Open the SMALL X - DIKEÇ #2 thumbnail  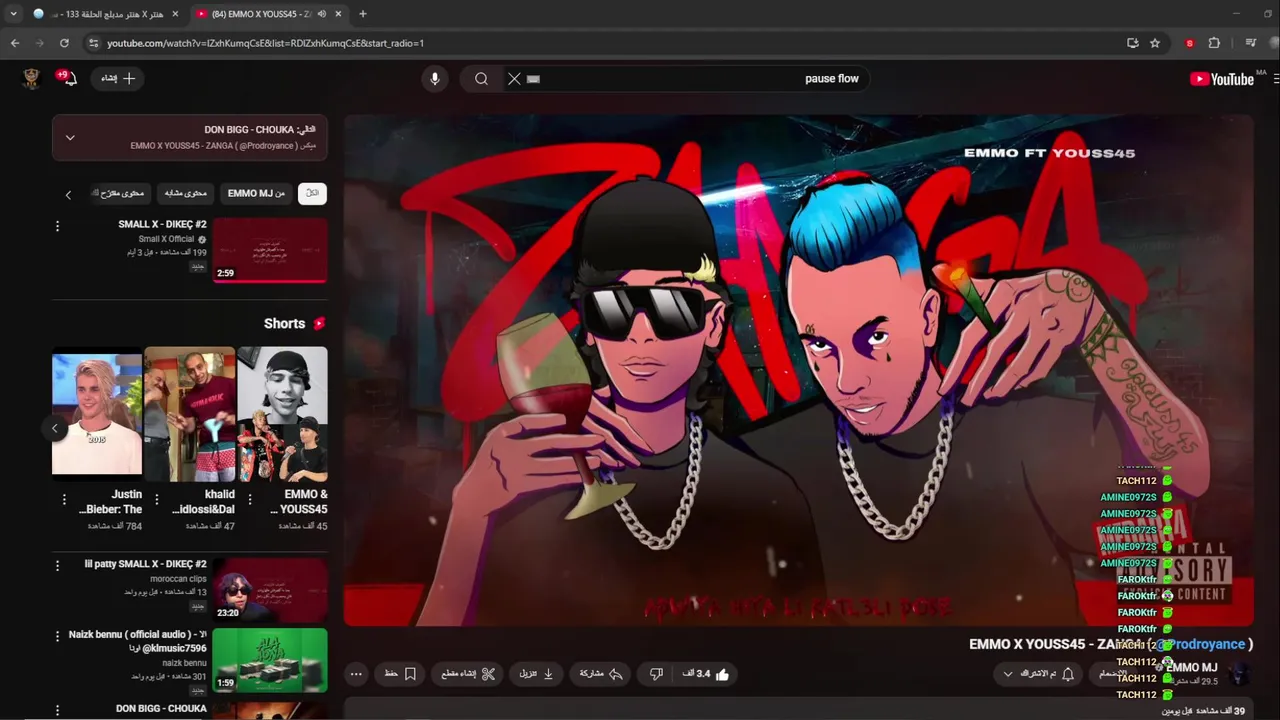point(270,250)
